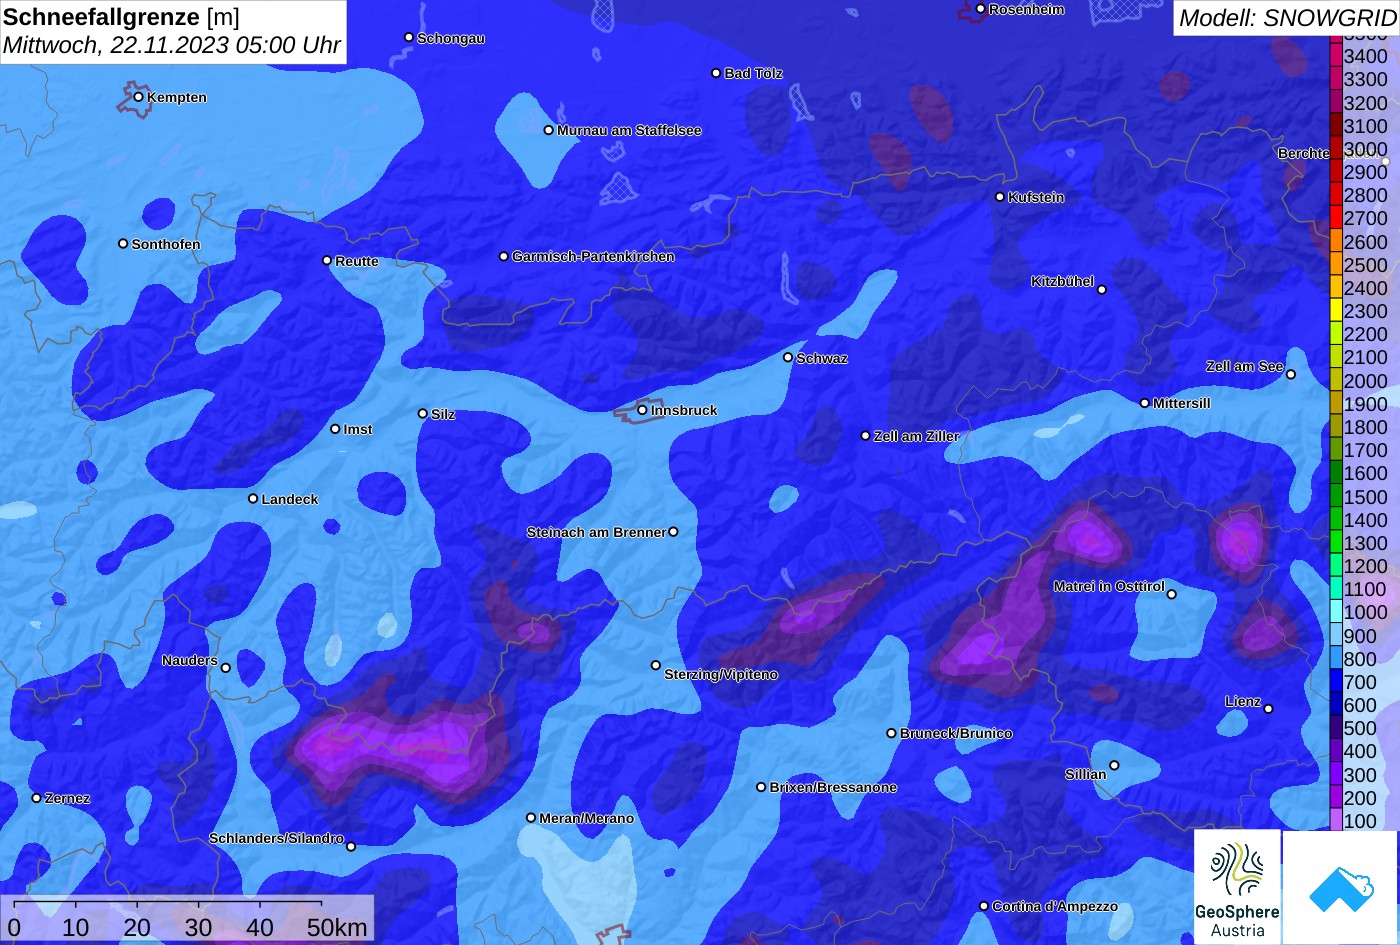Click the 'Schongau' map label
Screen dimensions: 1400x945
click(x=451, y=39)
